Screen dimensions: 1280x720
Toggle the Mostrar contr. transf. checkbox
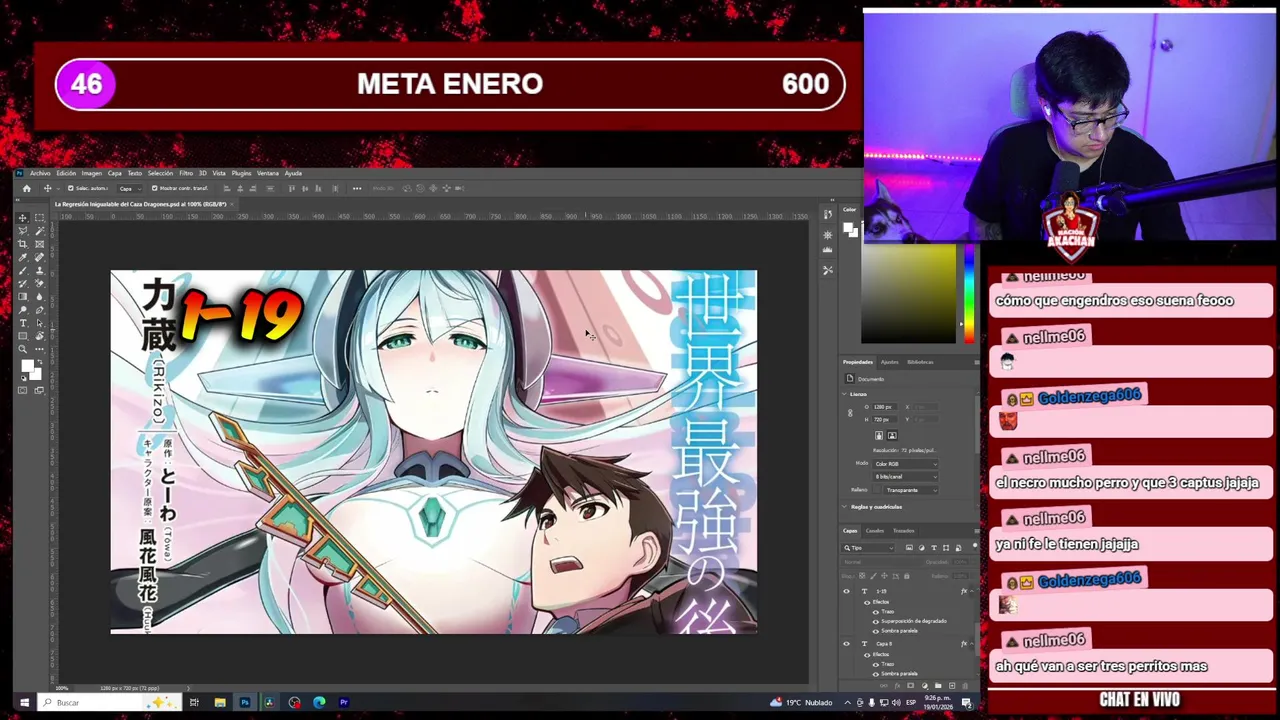pyautogui.click(x=154, y=188)
